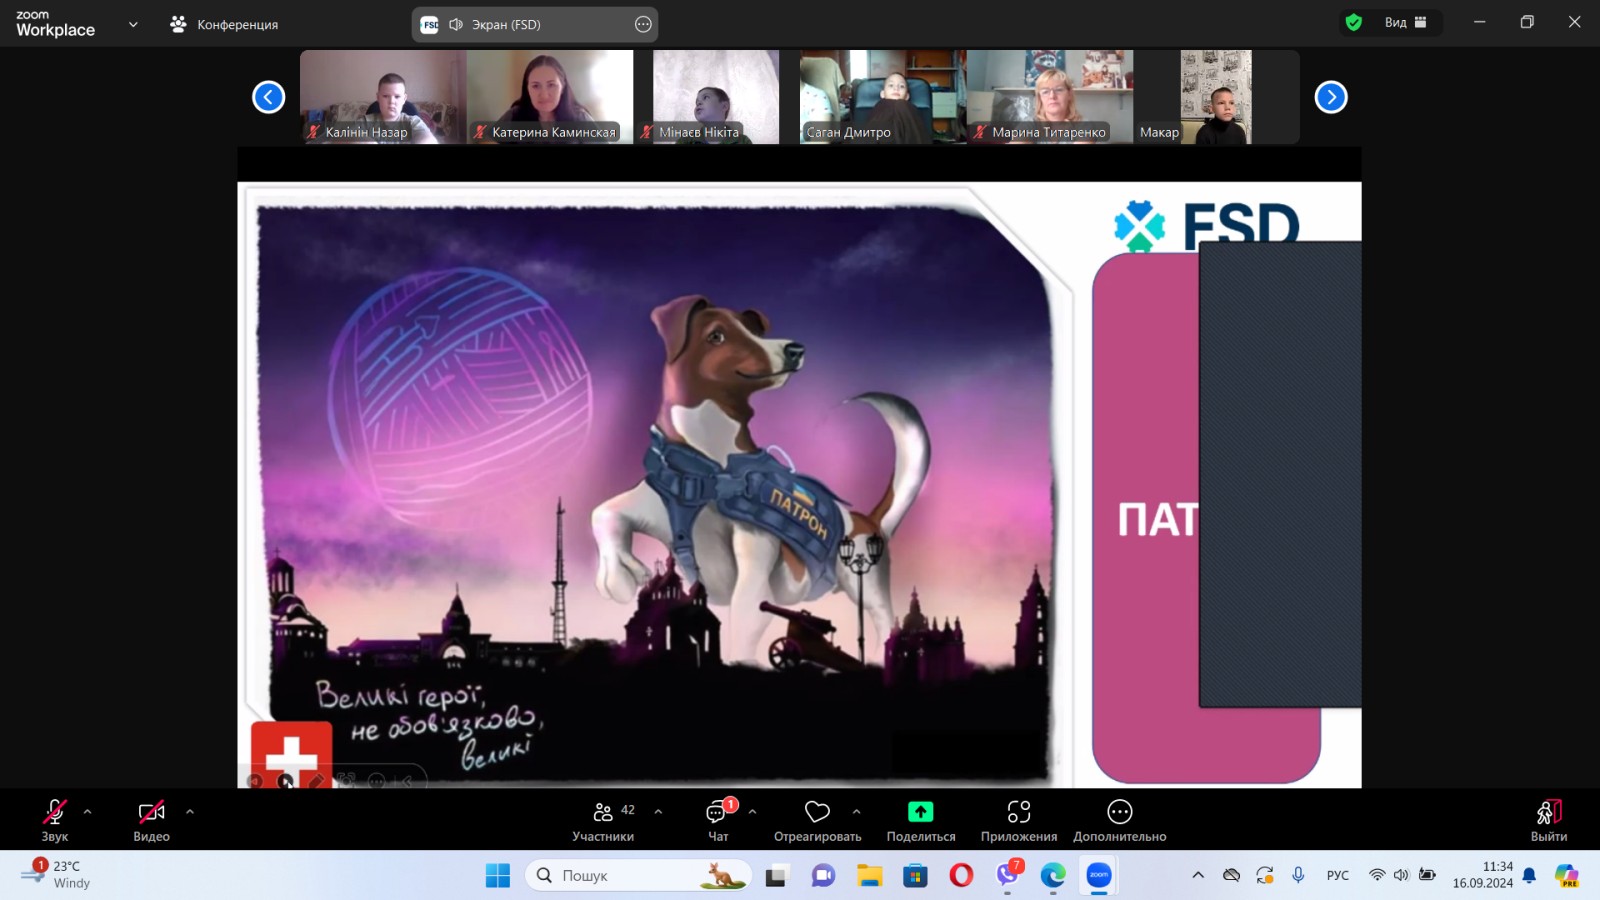Start camera with the Видео button
This screenshot has width=1600, height=900.
coord(152,820)
